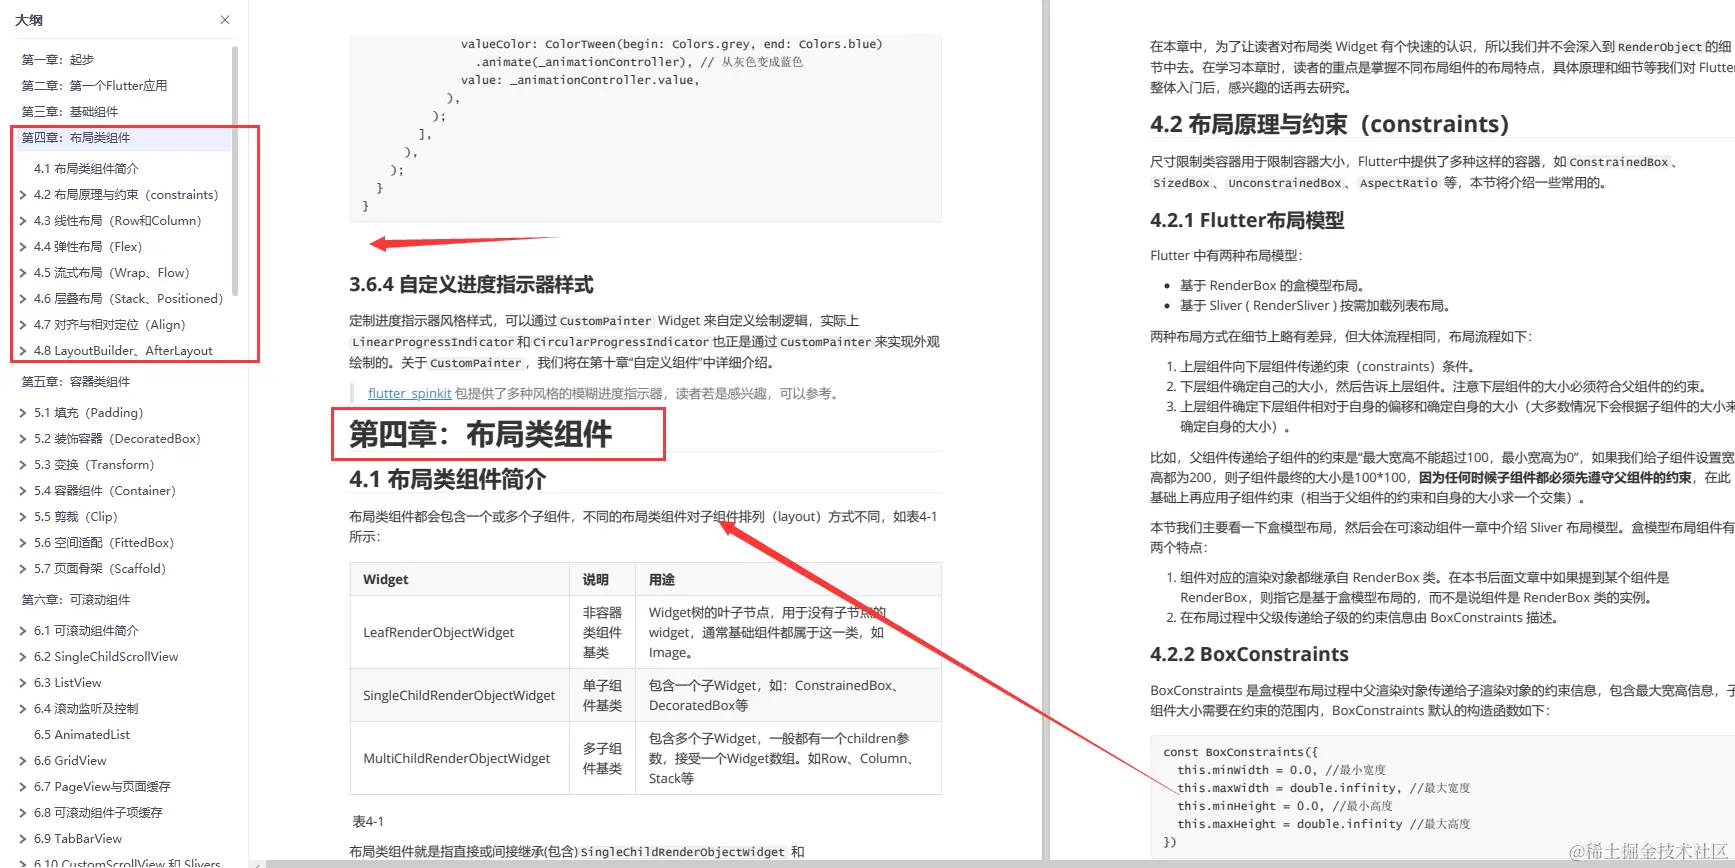Open outline item 6.1 可滚动组件简介
Image resolution: width=1735 pixels, height=868 pixels.
pos(86,630)
